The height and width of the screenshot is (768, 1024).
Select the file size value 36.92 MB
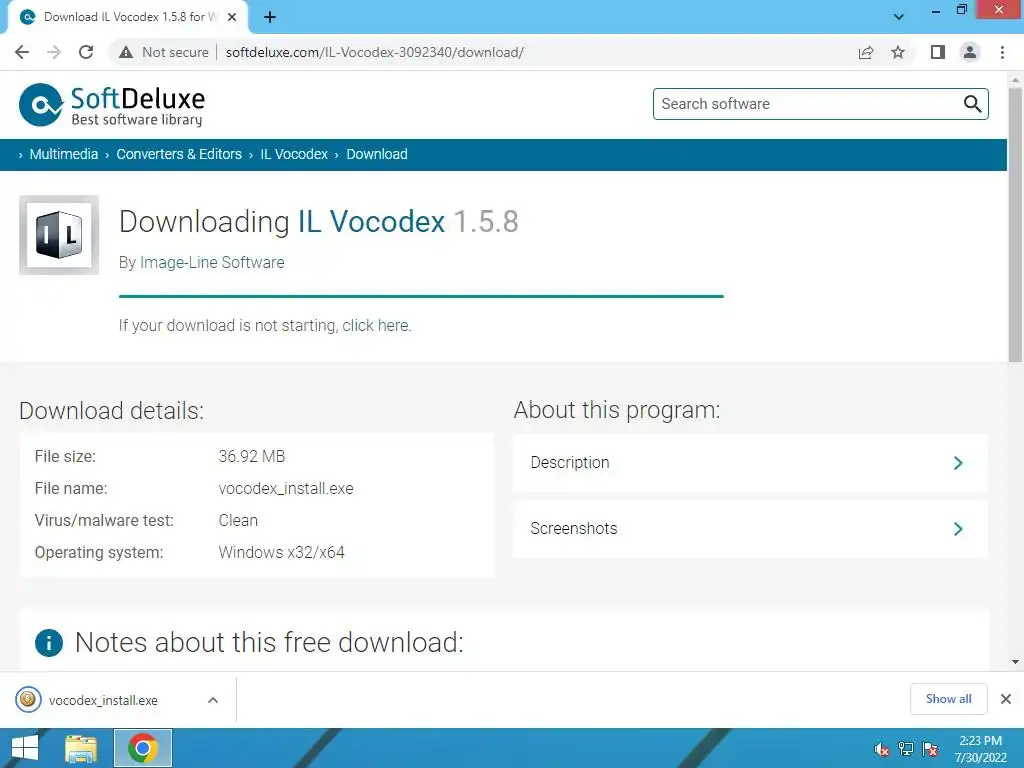[x=251, y=456]
